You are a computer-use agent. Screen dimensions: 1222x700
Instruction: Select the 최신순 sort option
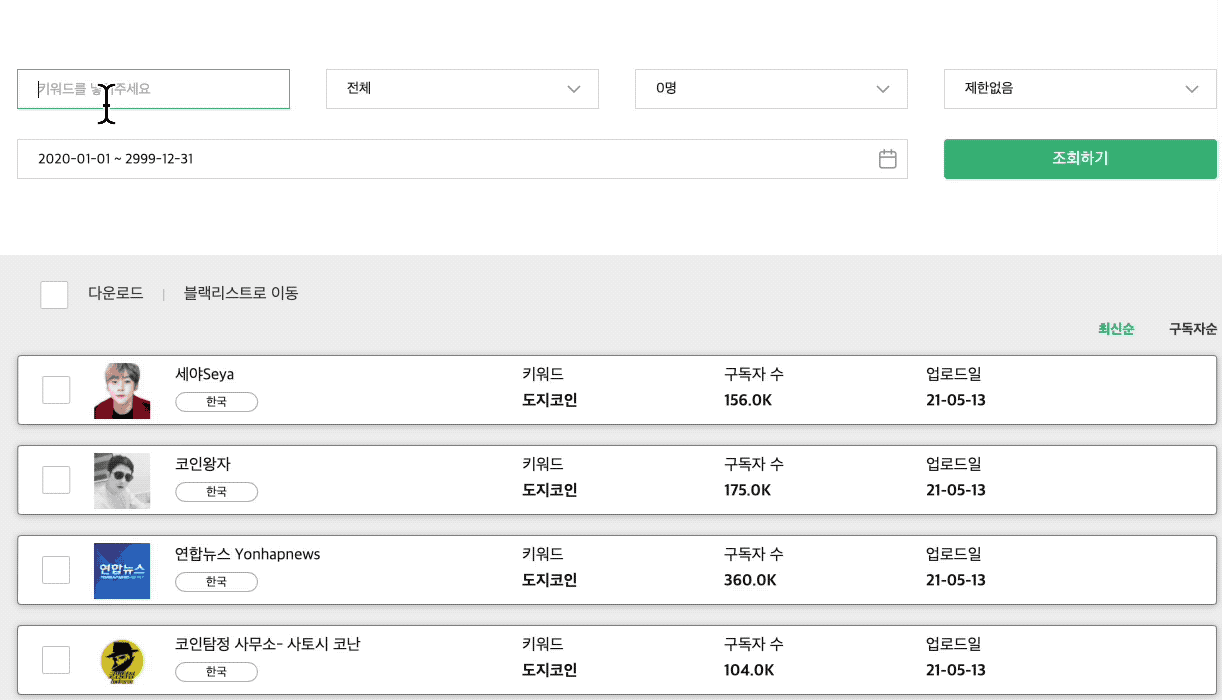tap(1114, 328)
